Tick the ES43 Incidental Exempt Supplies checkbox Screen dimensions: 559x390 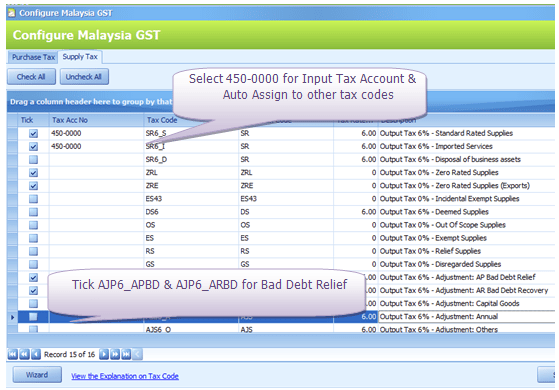coord(33,199)
